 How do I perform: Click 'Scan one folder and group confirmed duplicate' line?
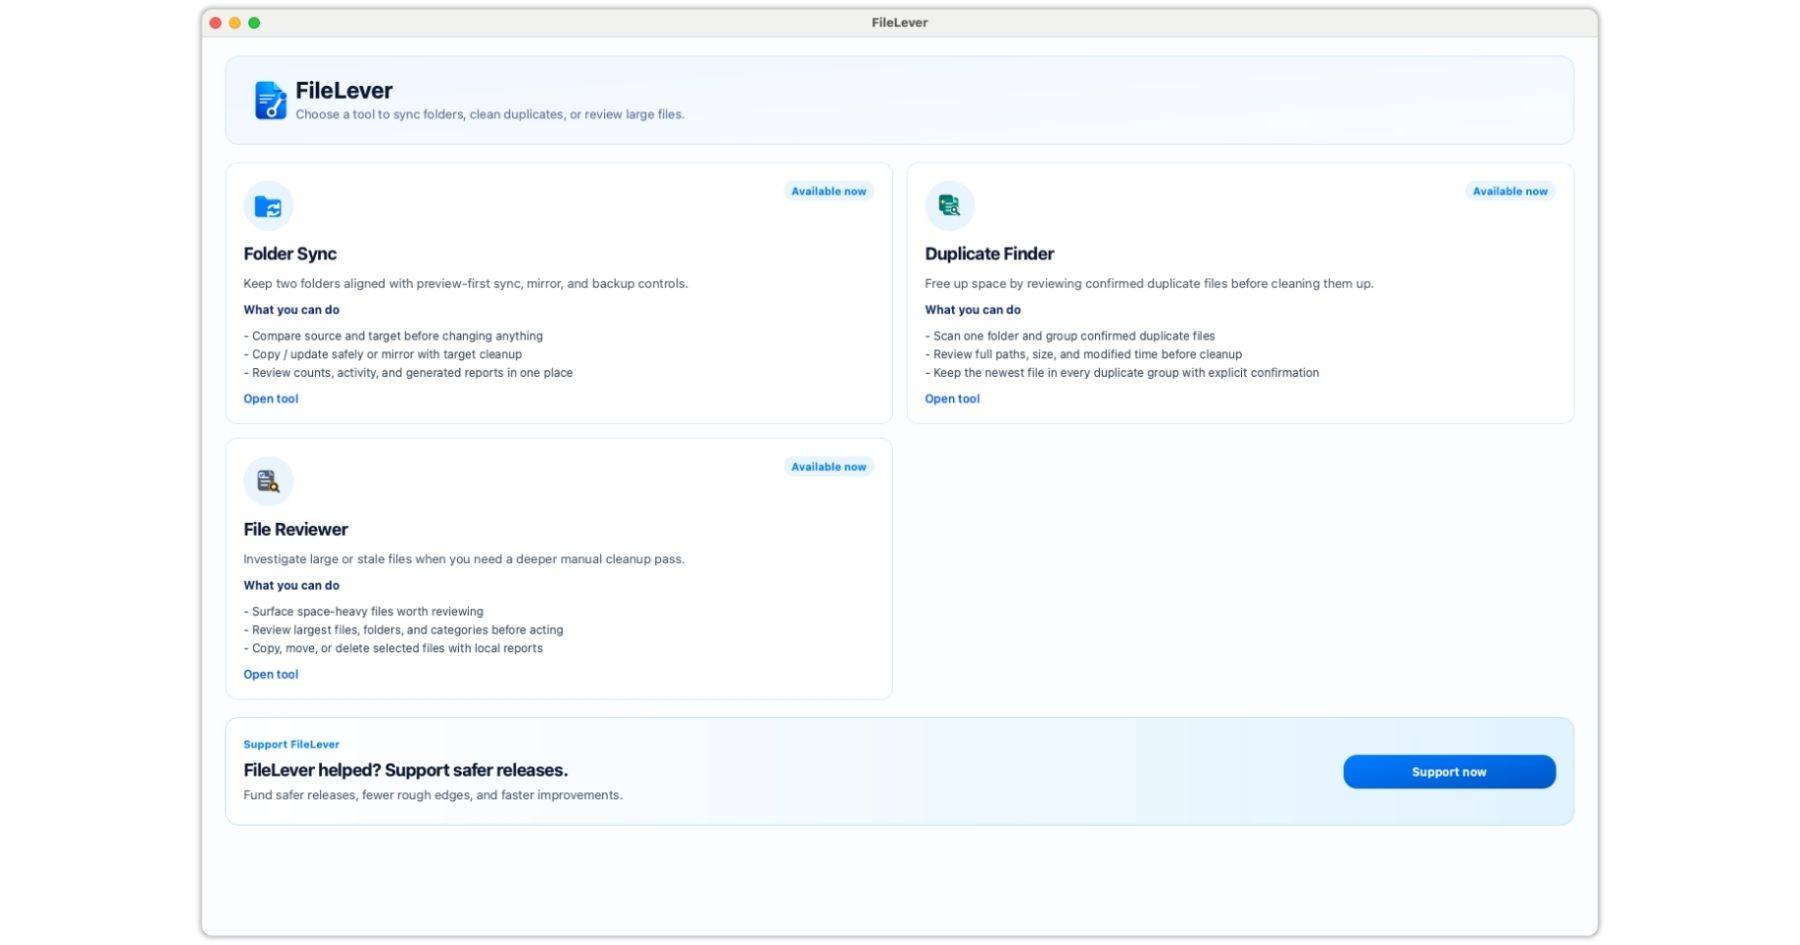point(1070,336)
